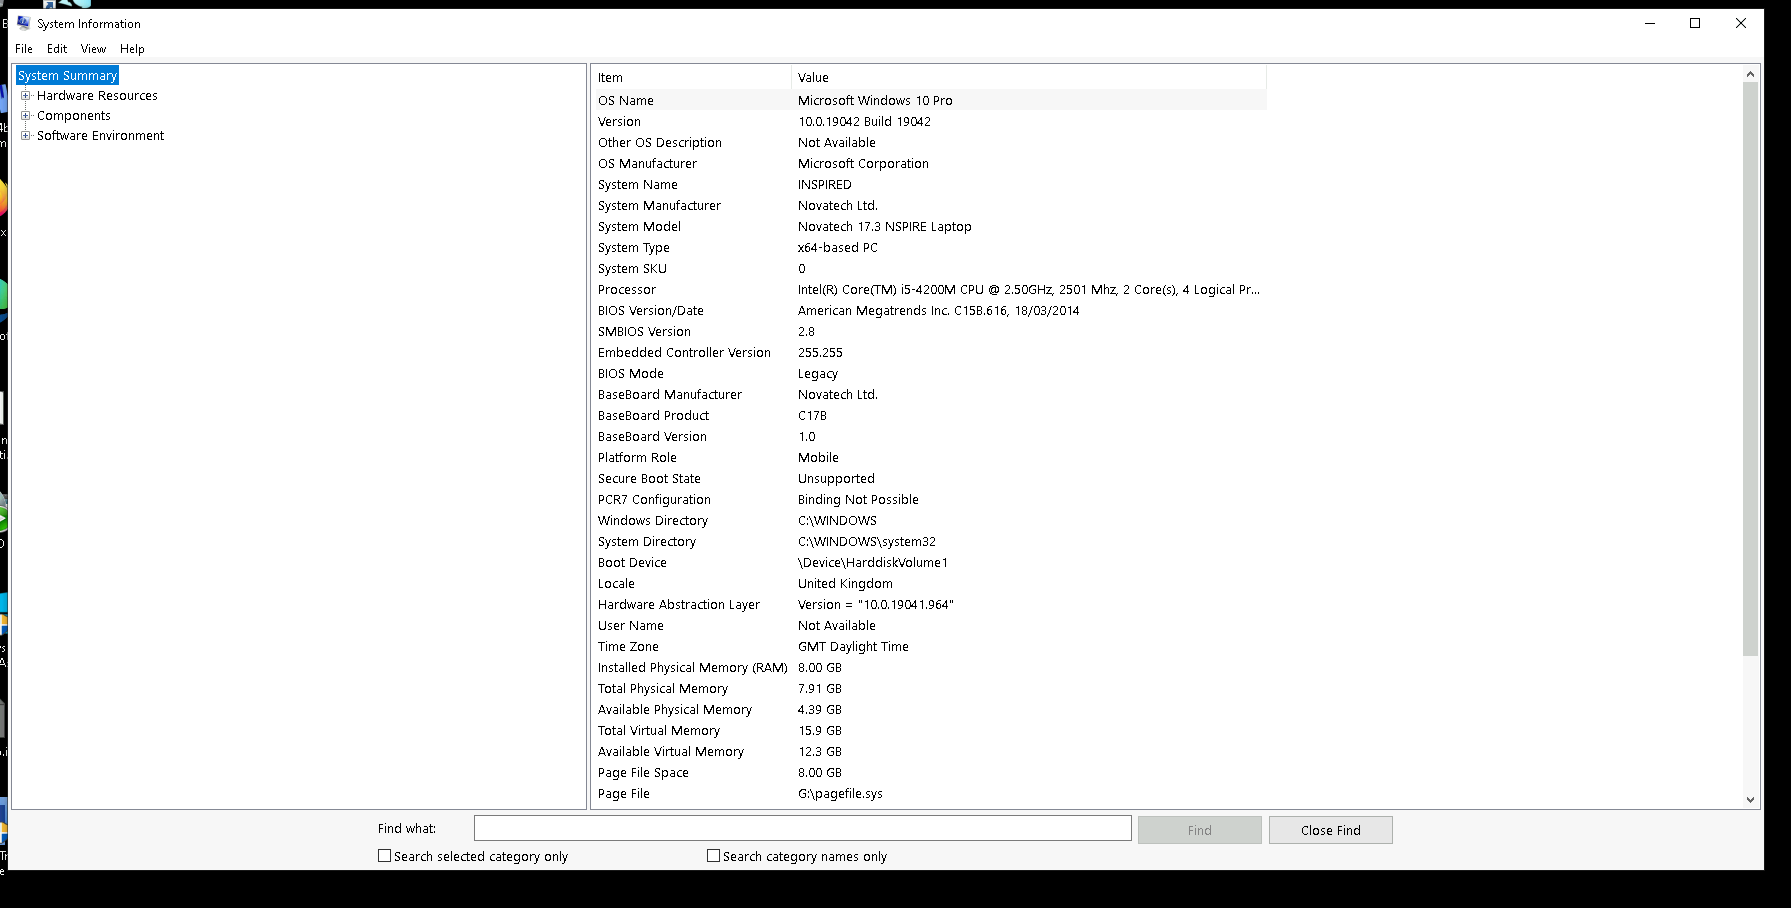Expand the Software Environment node
The height and width of the screenshot is (908, 1791).
[26, 136]
